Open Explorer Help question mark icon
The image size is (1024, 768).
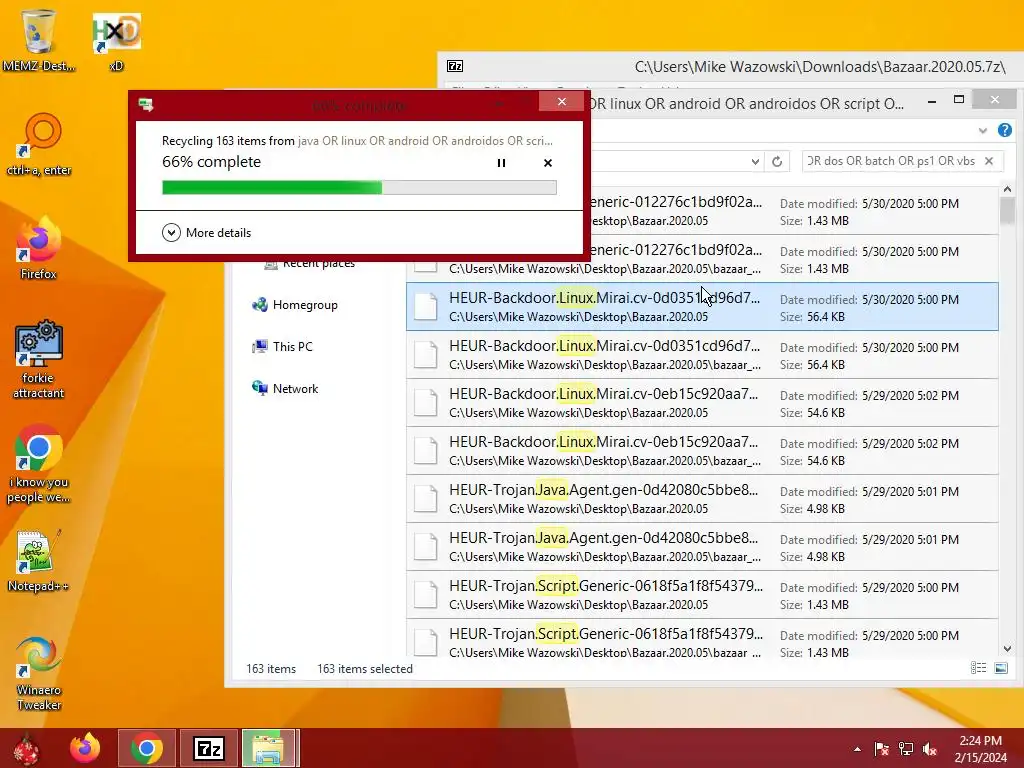pyautogui.click(x=1004, y=131)
